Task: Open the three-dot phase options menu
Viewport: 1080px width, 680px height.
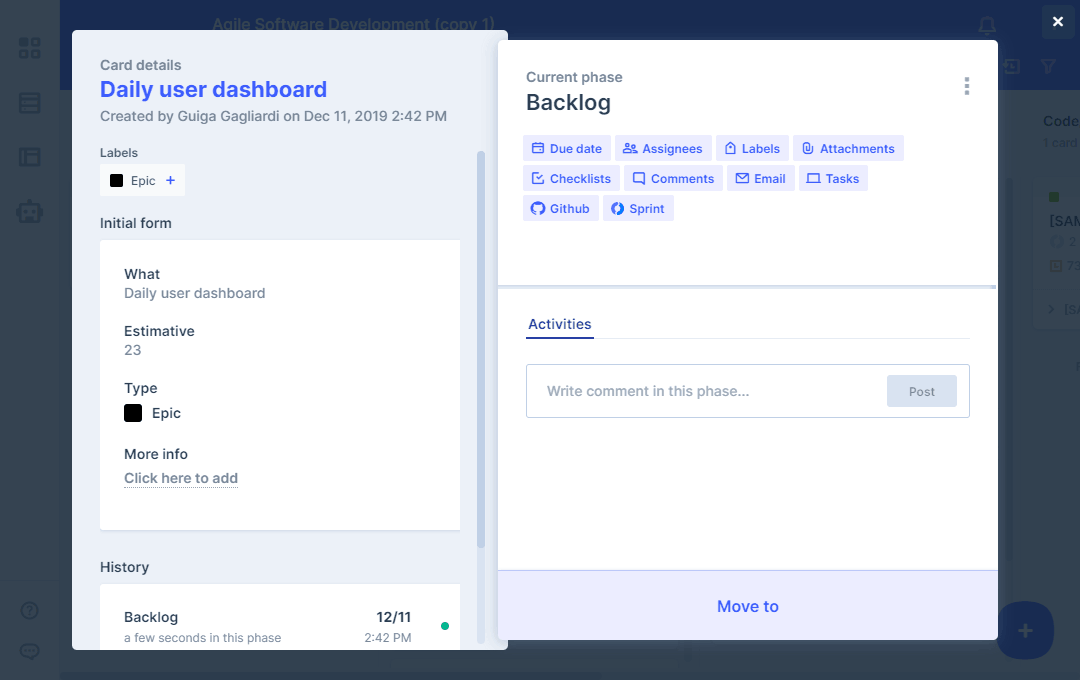Action: 966,86
